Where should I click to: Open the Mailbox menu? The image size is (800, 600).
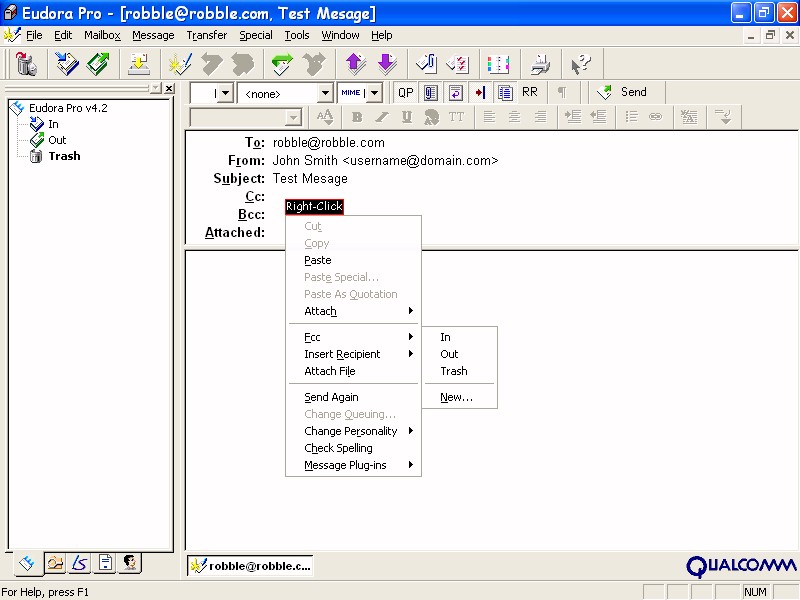(103, 35)
